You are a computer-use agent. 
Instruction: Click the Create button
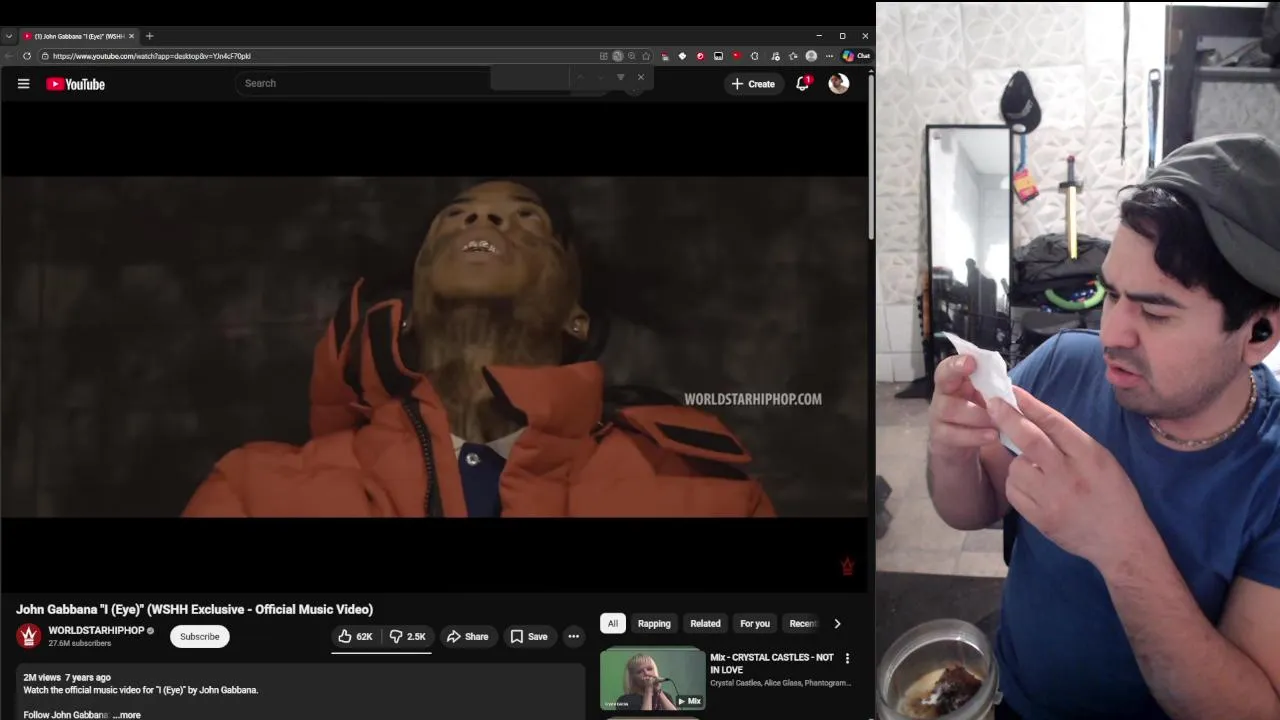pos(753,84)
